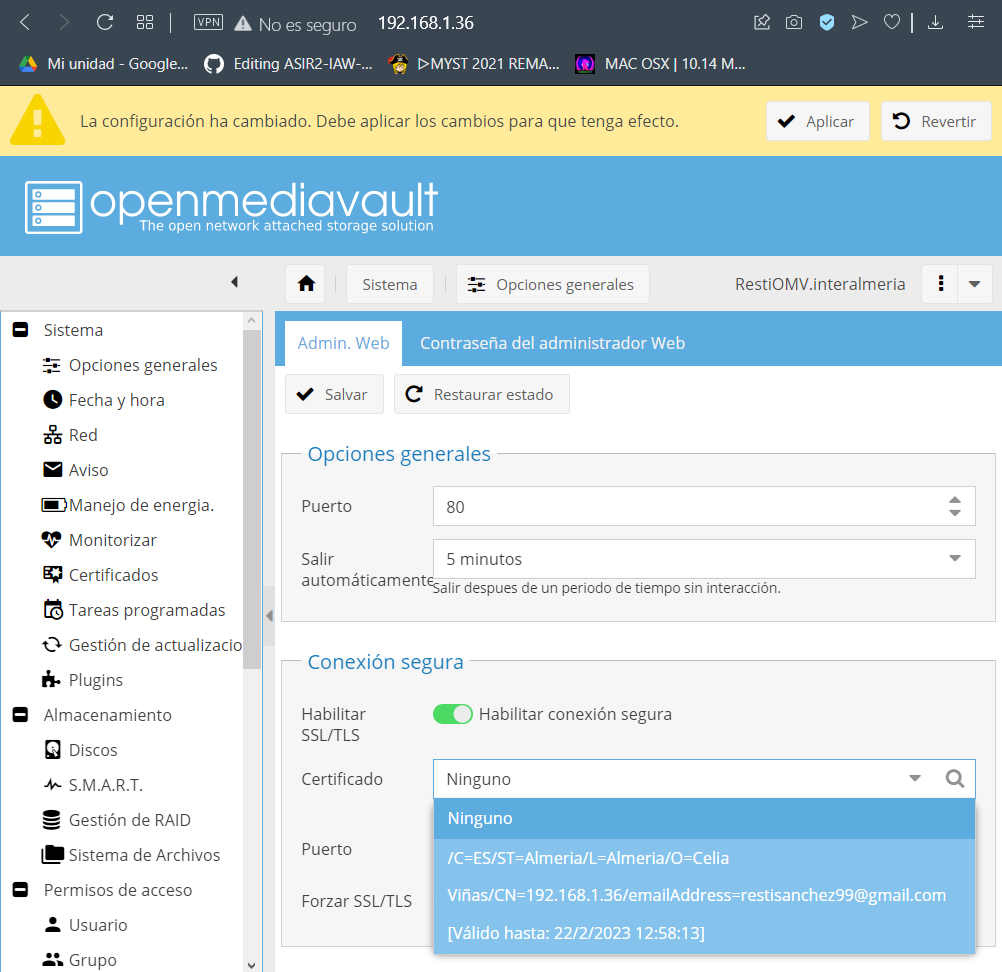The width and height of the screenshot is (1002, 972).
Task: Click the Revertir button
Action: 936,121
